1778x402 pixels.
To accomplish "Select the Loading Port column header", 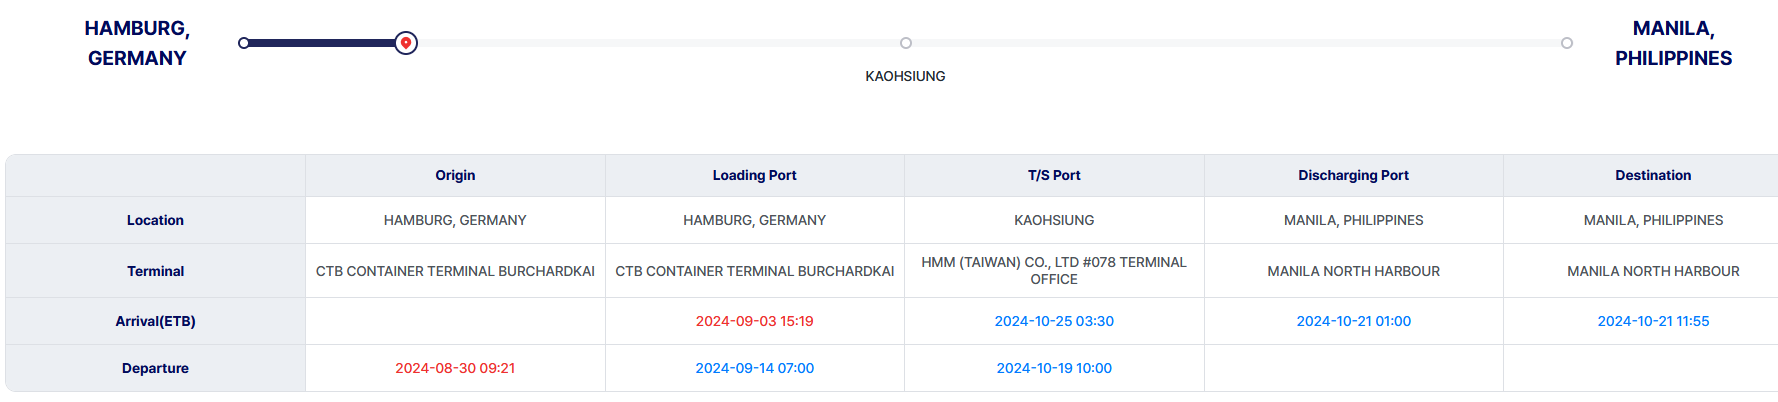I will (x=755, y=175).
